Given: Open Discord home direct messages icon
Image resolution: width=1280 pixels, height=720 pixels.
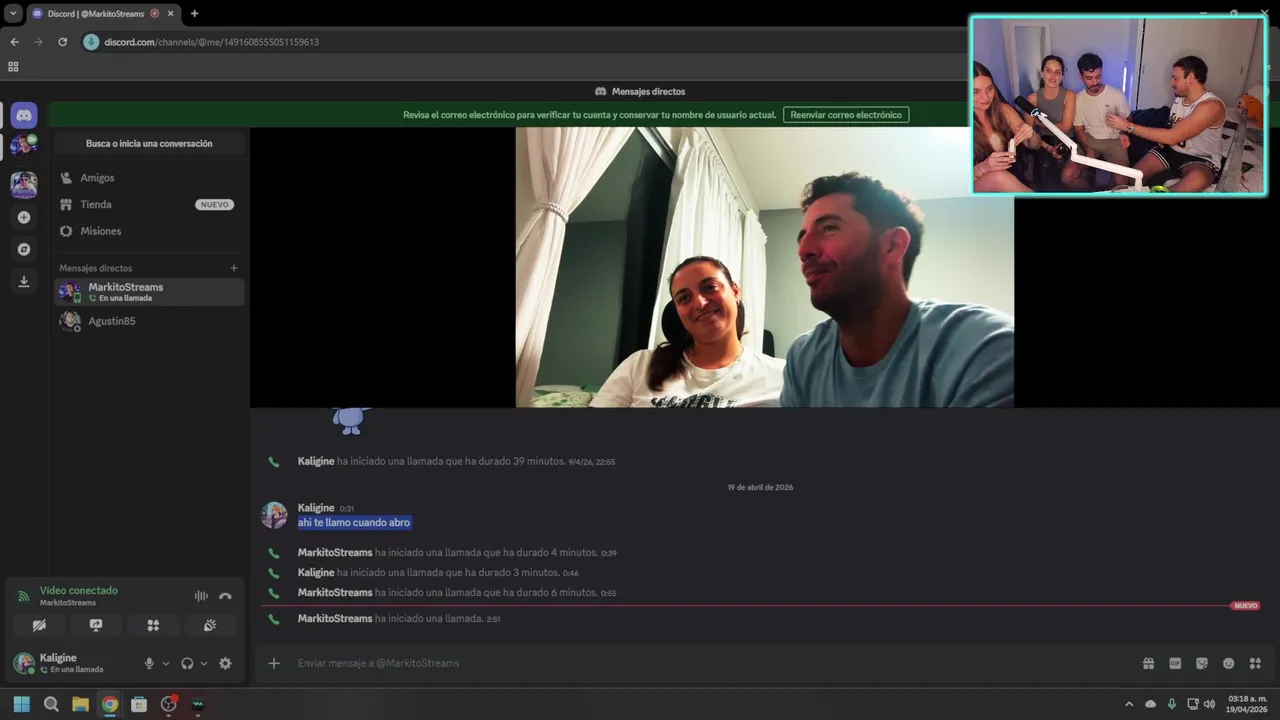Looking at the screenshot, I should coord(24,115).
